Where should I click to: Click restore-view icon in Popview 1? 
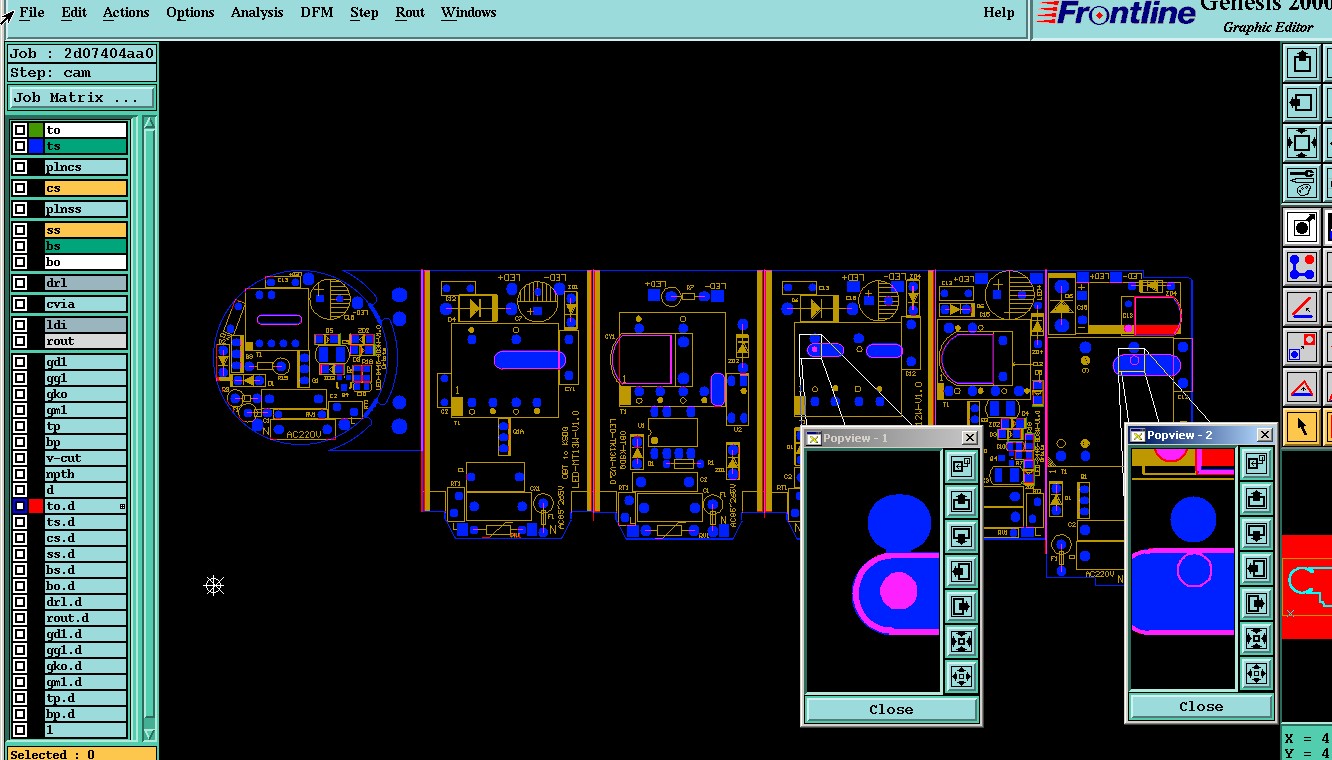tap(961, 465)
